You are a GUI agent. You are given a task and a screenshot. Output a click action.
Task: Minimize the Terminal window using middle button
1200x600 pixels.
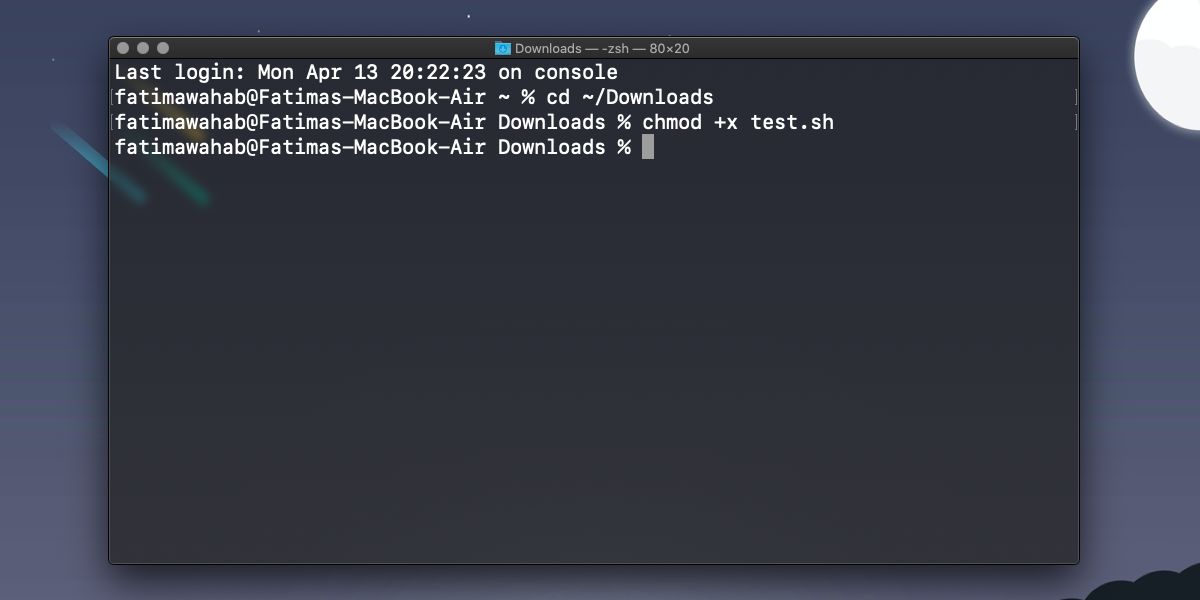pos(143,48)
